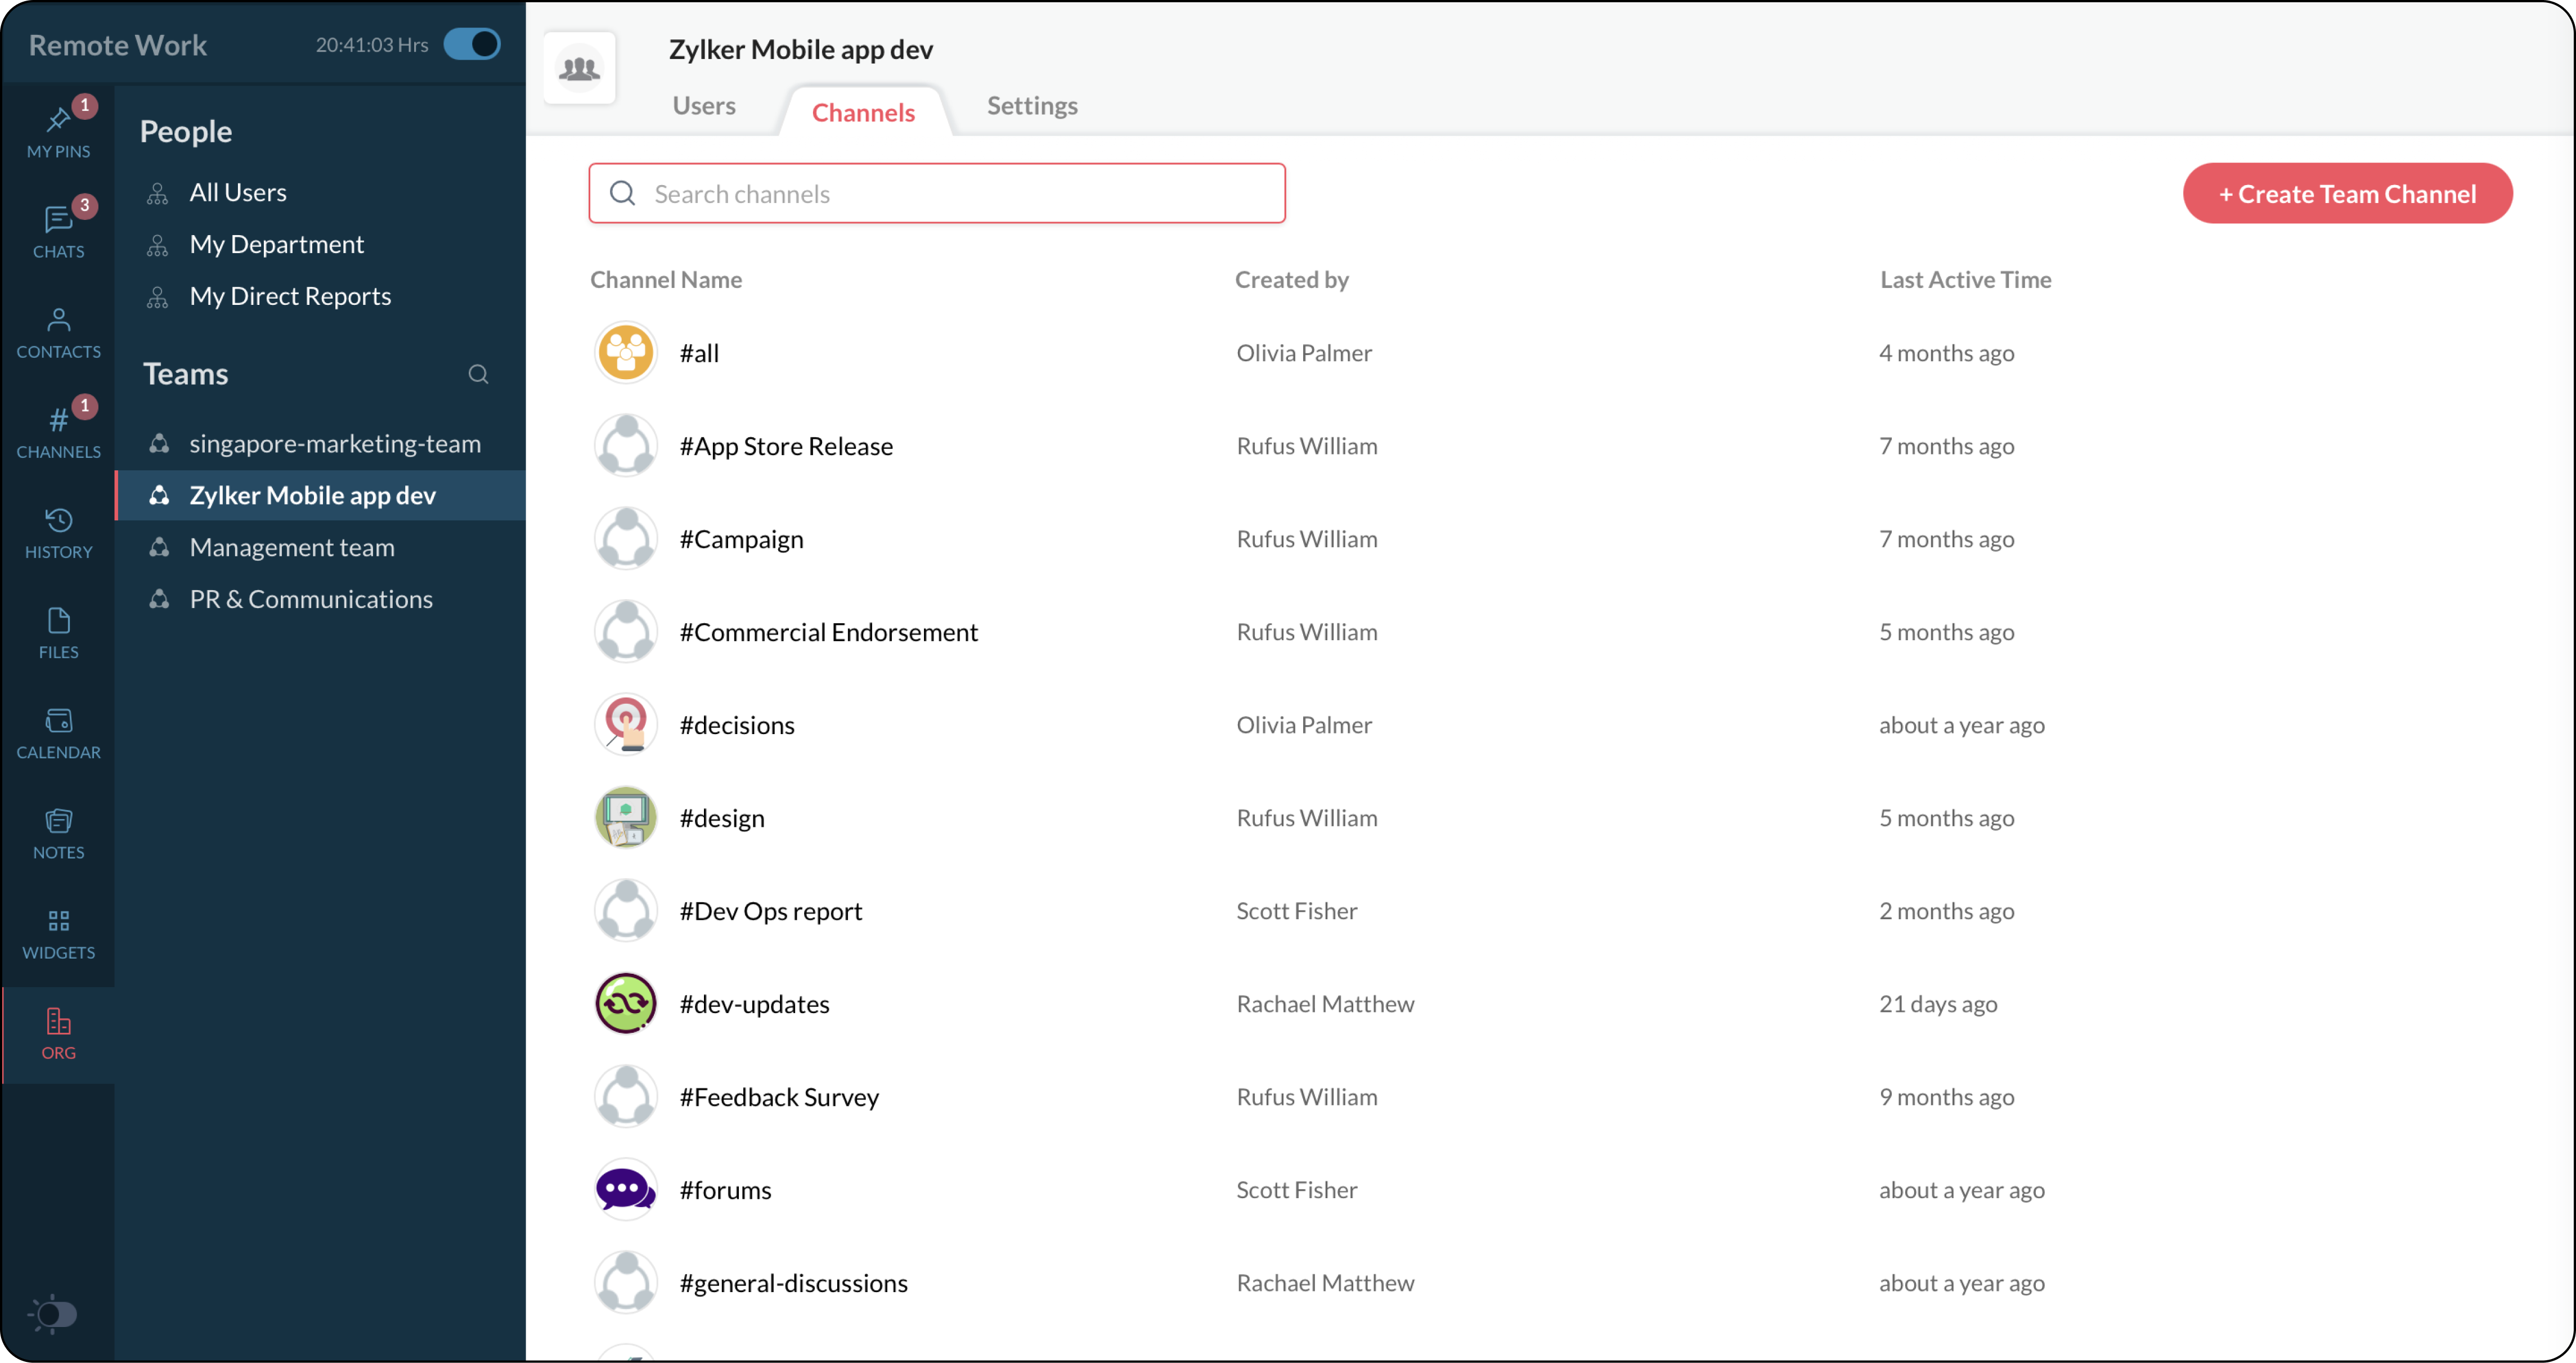
Task: Open the #dev-updates channel
Action: point(754,1004)
